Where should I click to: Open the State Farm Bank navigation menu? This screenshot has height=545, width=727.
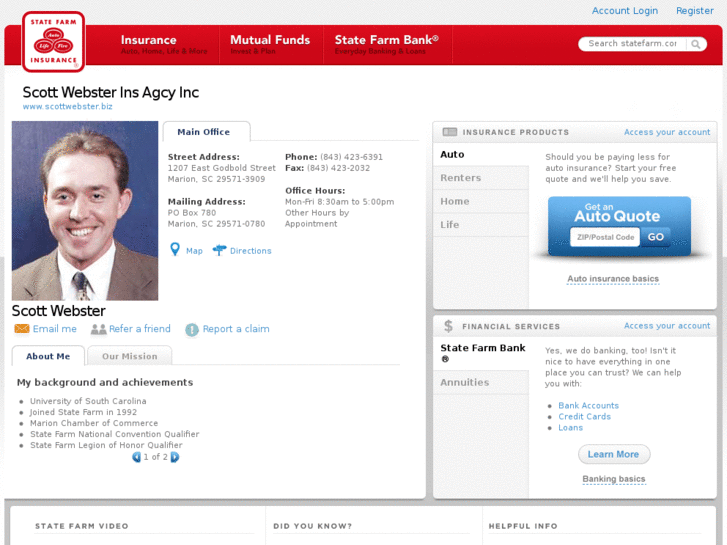click(x=387, y=45)
